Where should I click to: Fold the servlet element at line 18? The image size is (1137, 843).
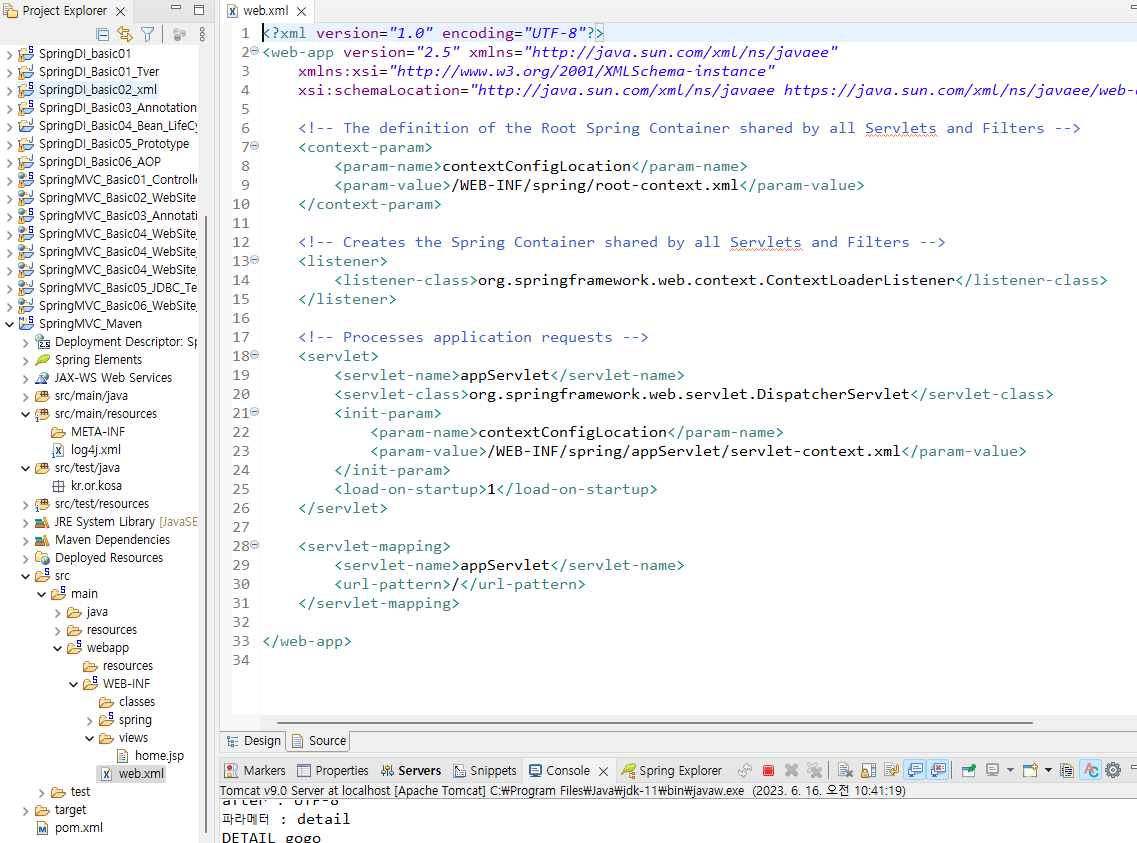click(255, 355)
